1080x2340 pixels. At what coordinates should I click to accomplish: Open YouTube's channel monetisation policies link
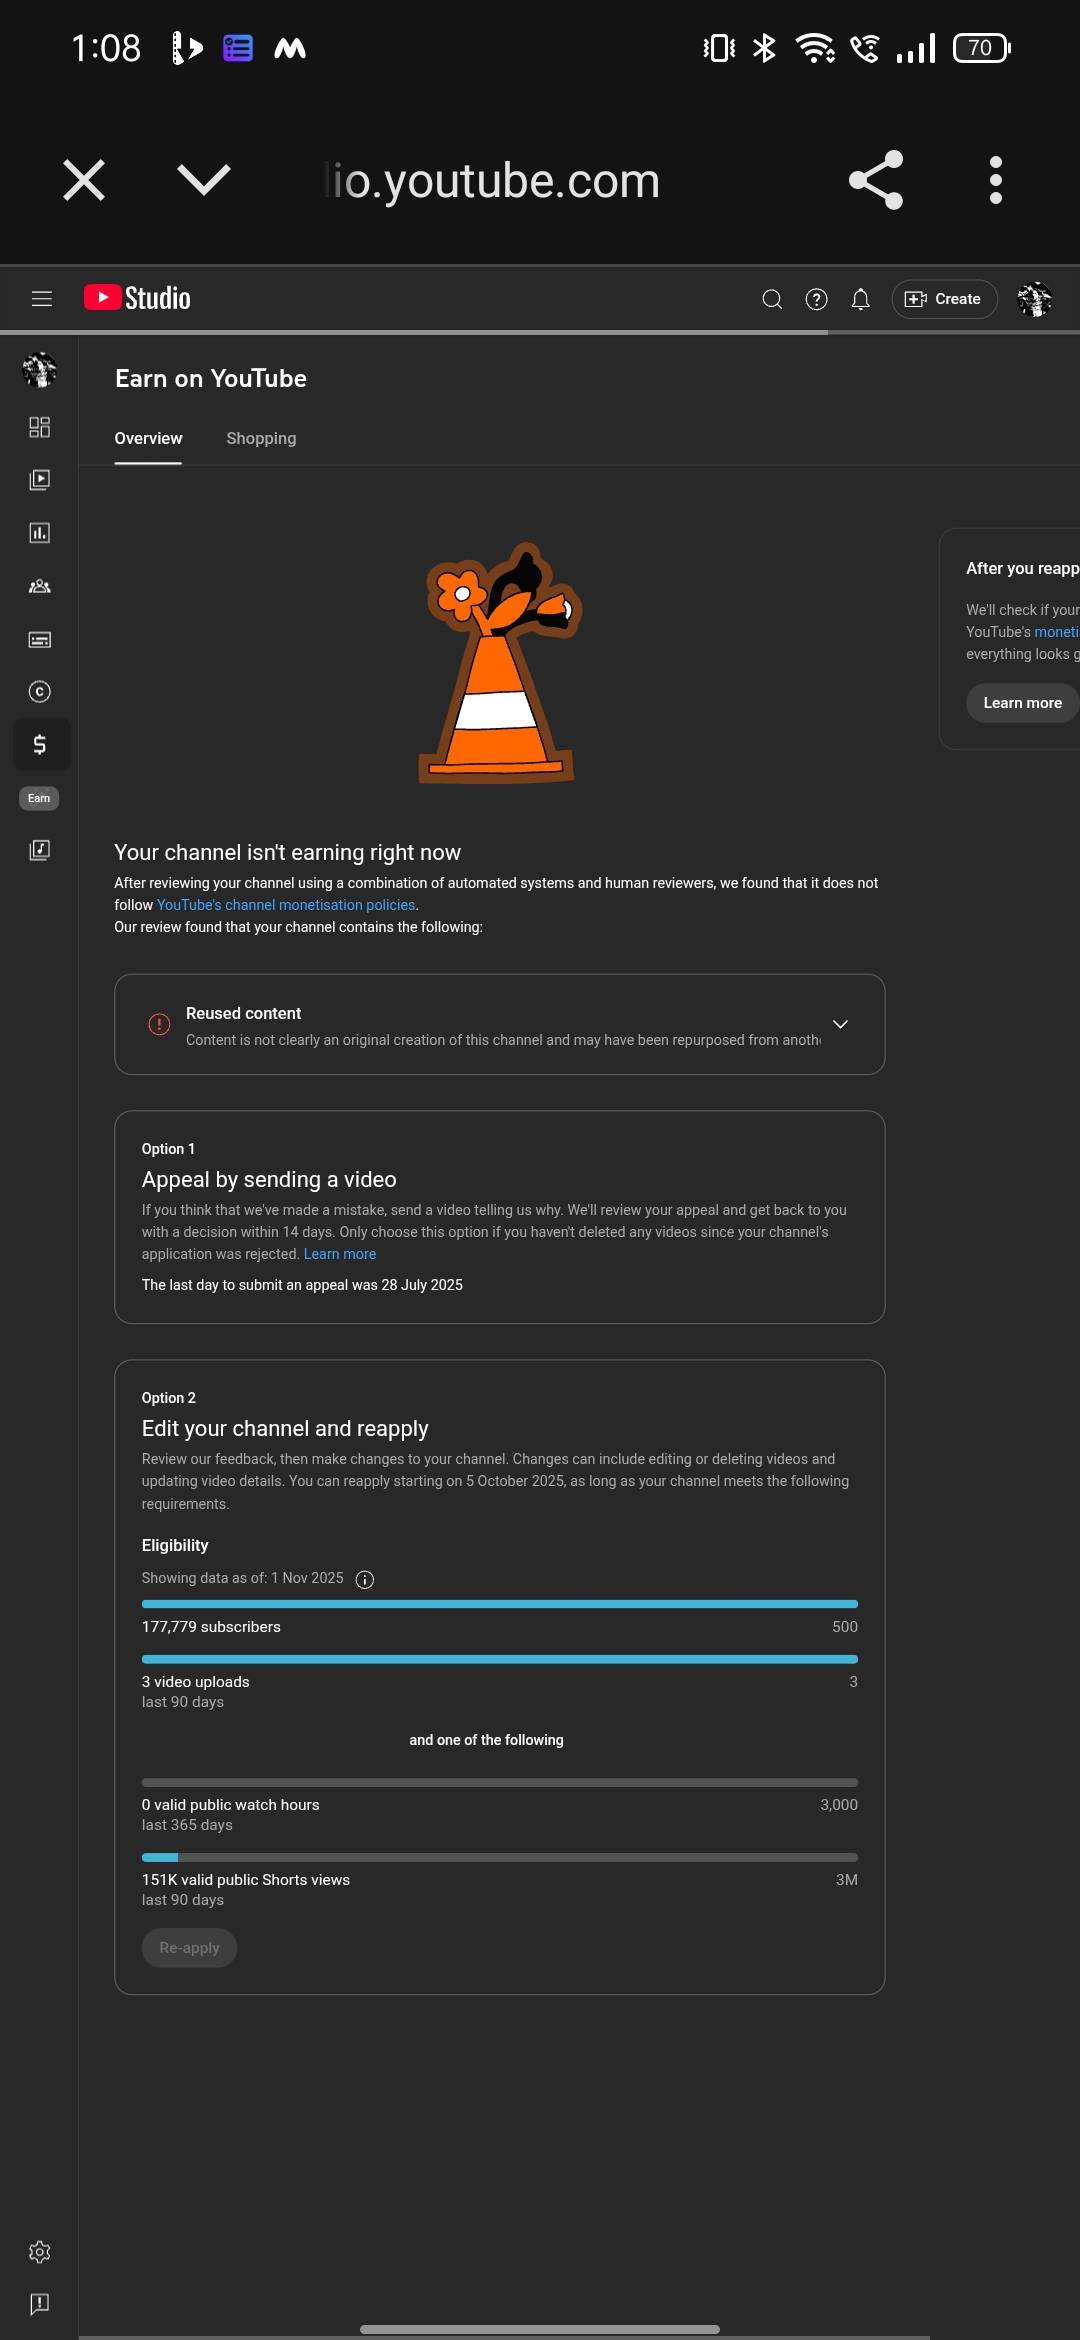tap(286, 905)
